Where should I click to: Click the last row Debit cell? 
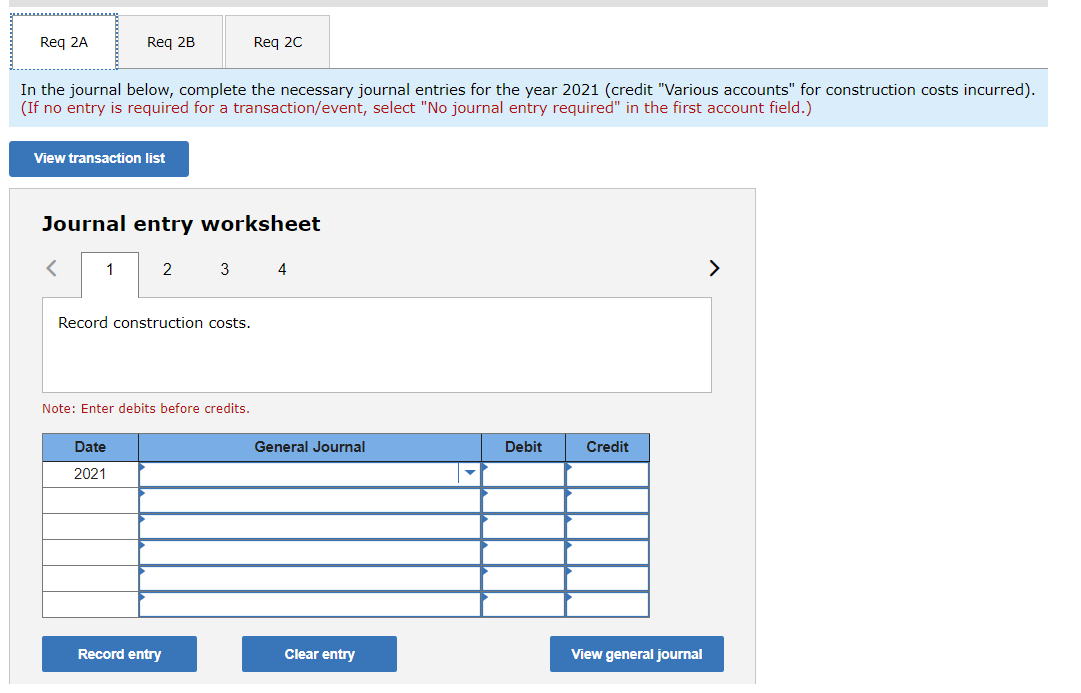point(523,604)
